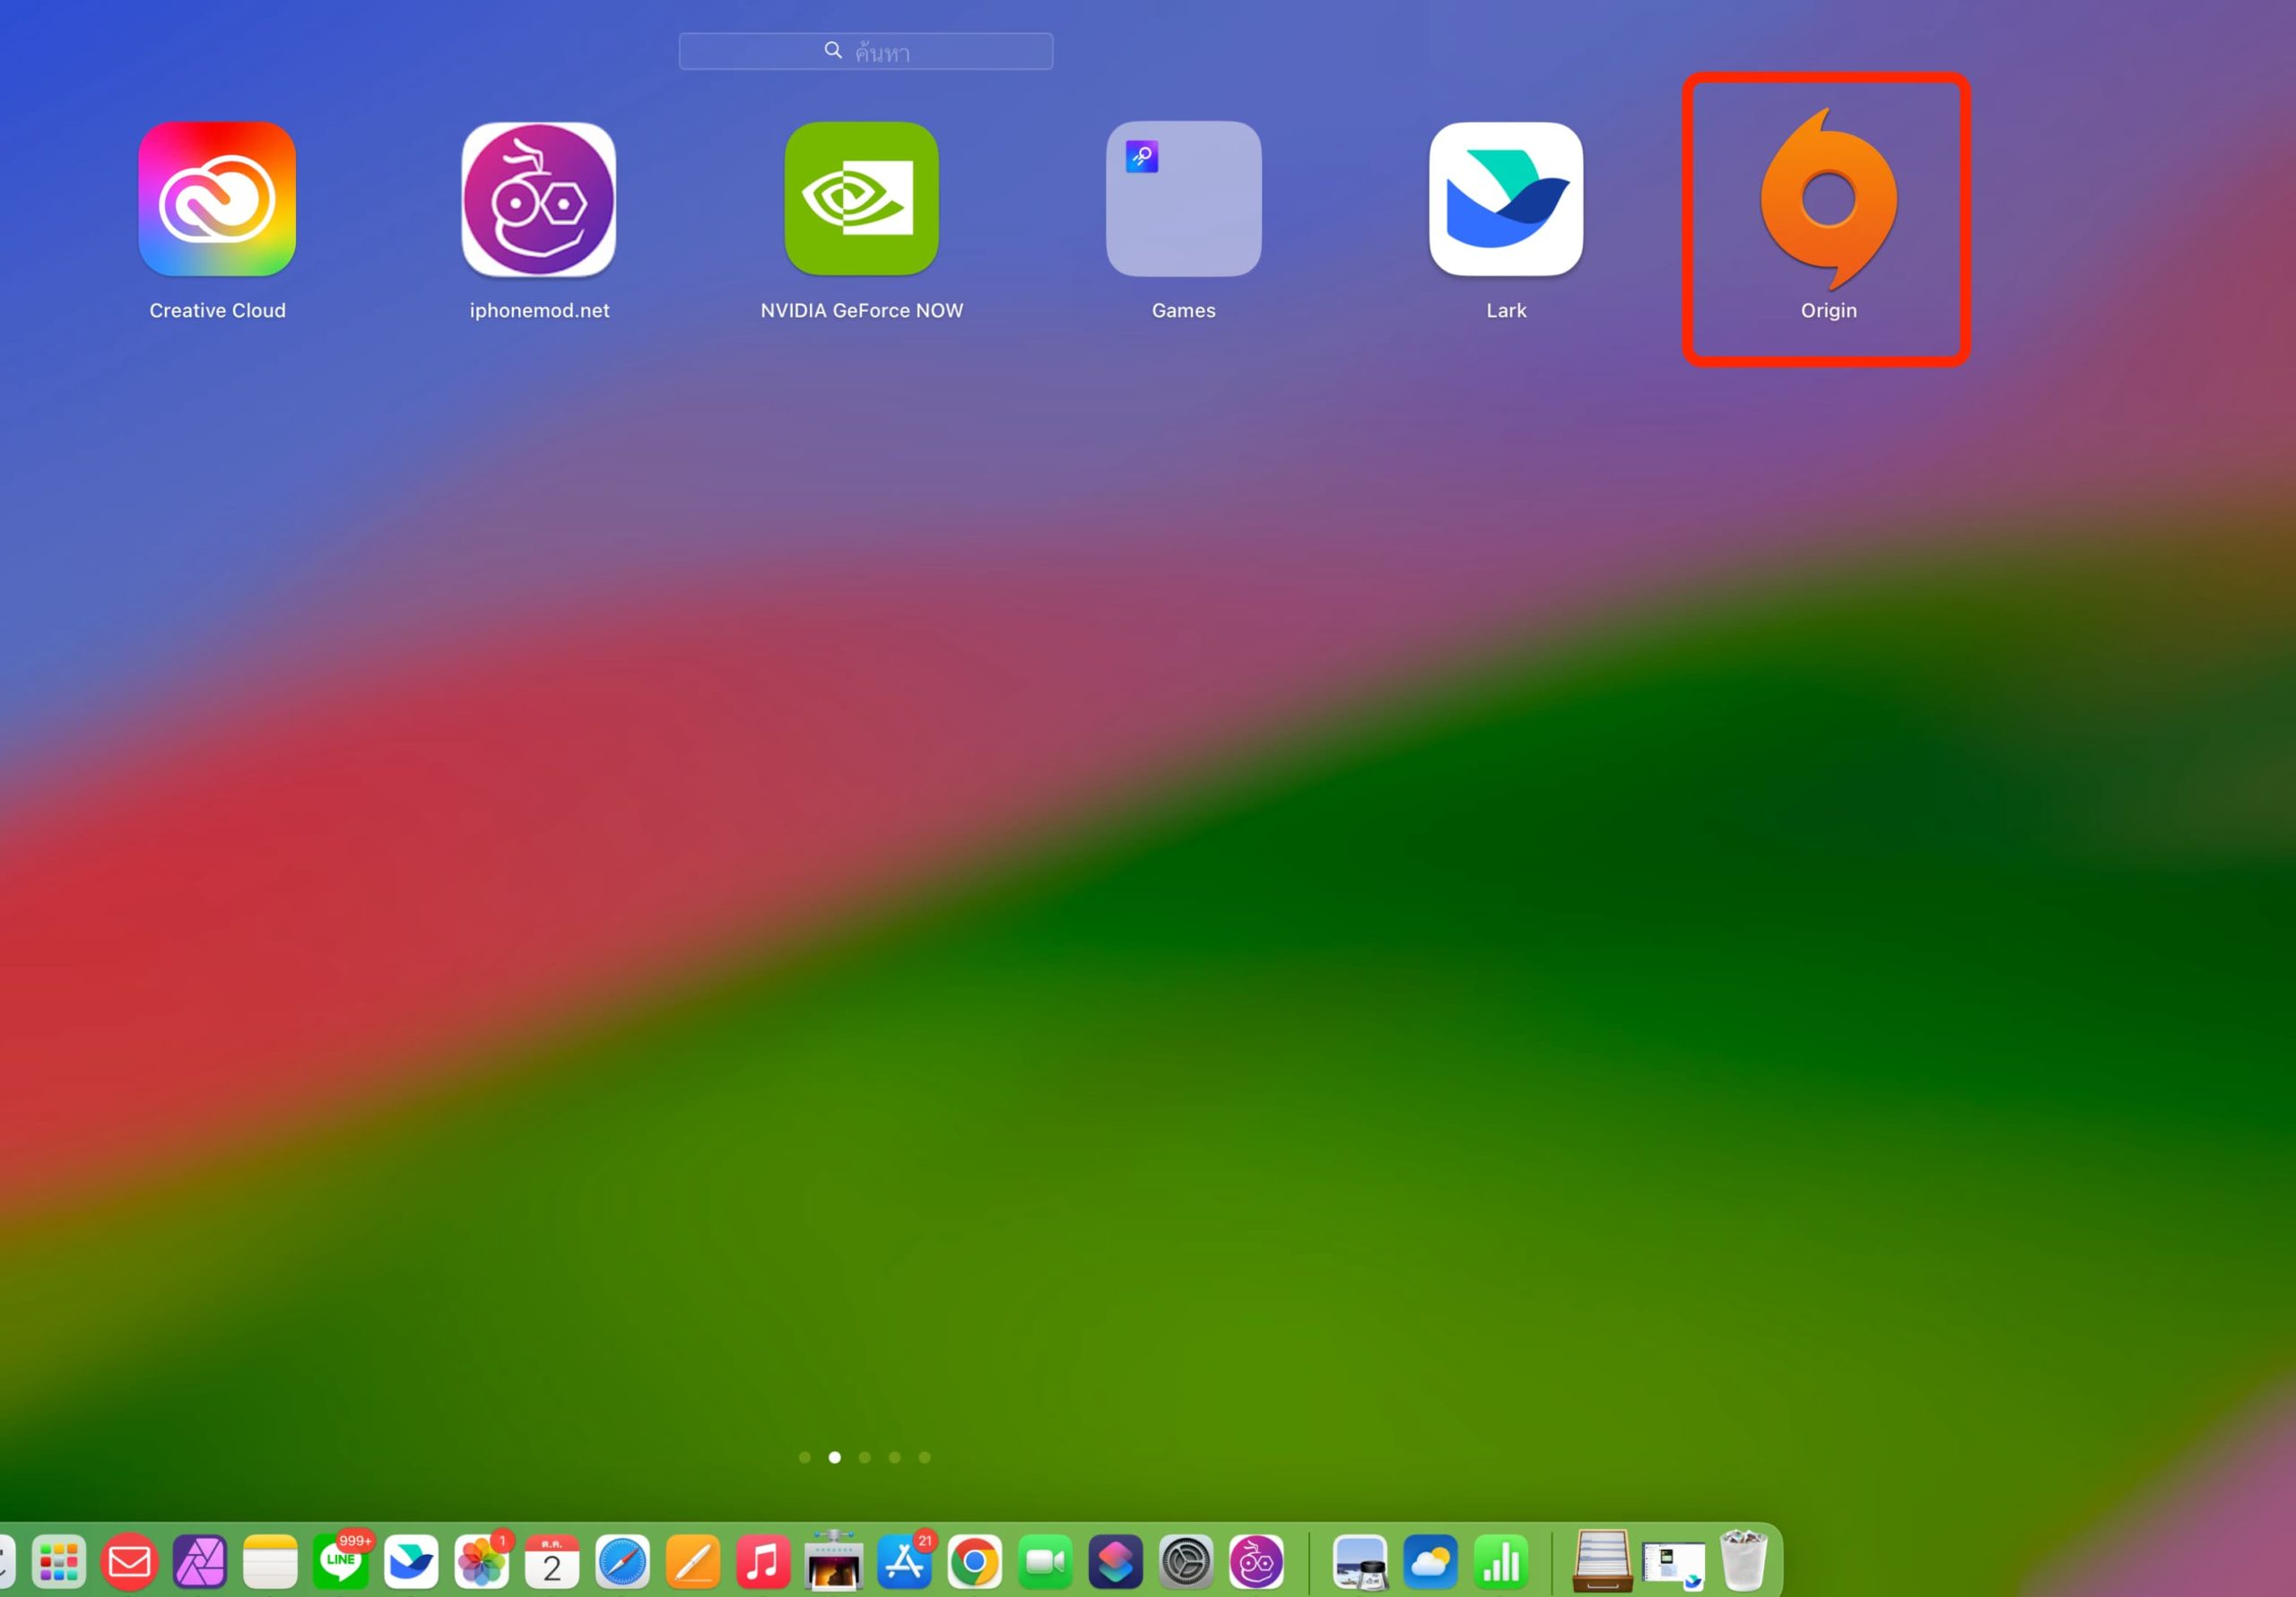
Task: Open Google Chrome from the Dock
Action: pos(974,1562)
